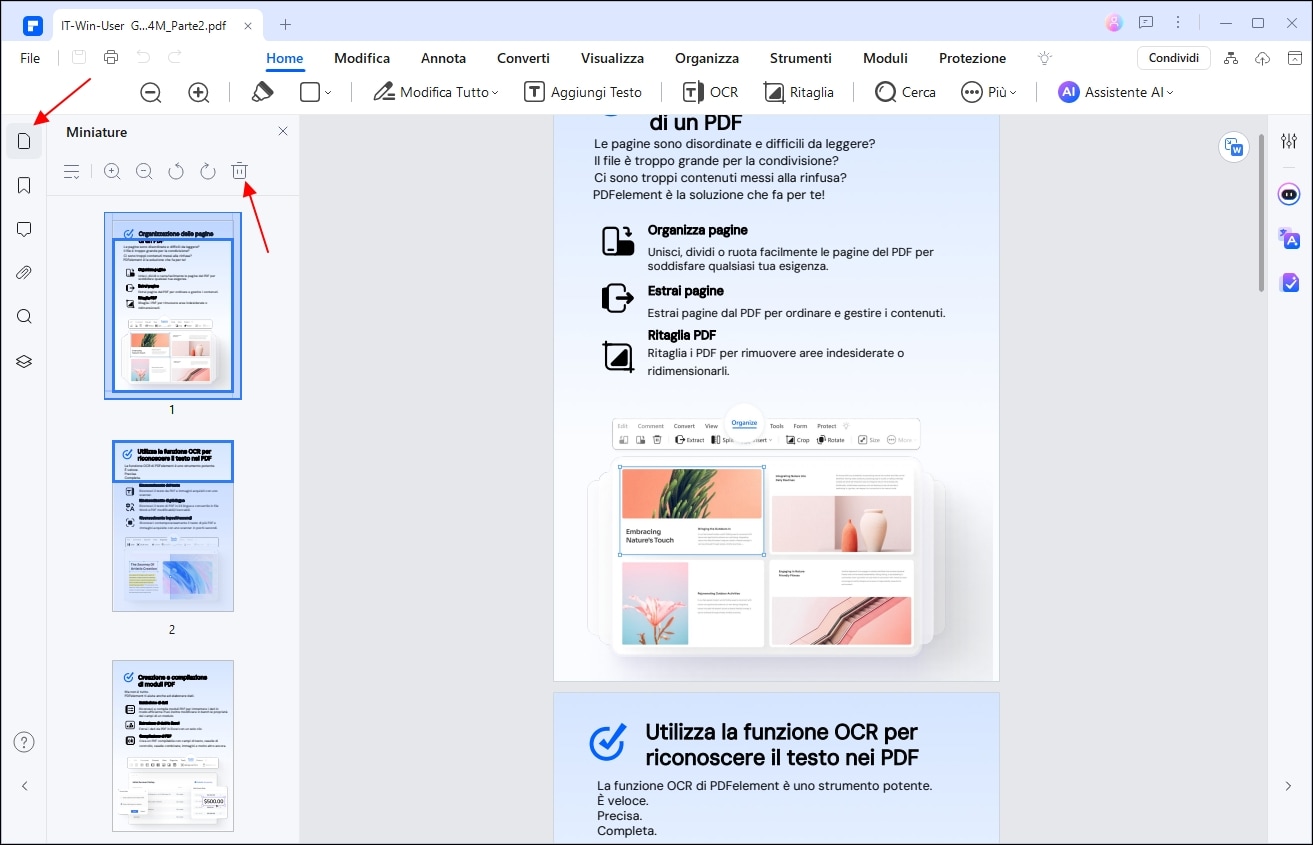The height and width of the screenshot is (845, 1313).
Task: Switch to the Protezione tab
Action: [x=972, y=58]
